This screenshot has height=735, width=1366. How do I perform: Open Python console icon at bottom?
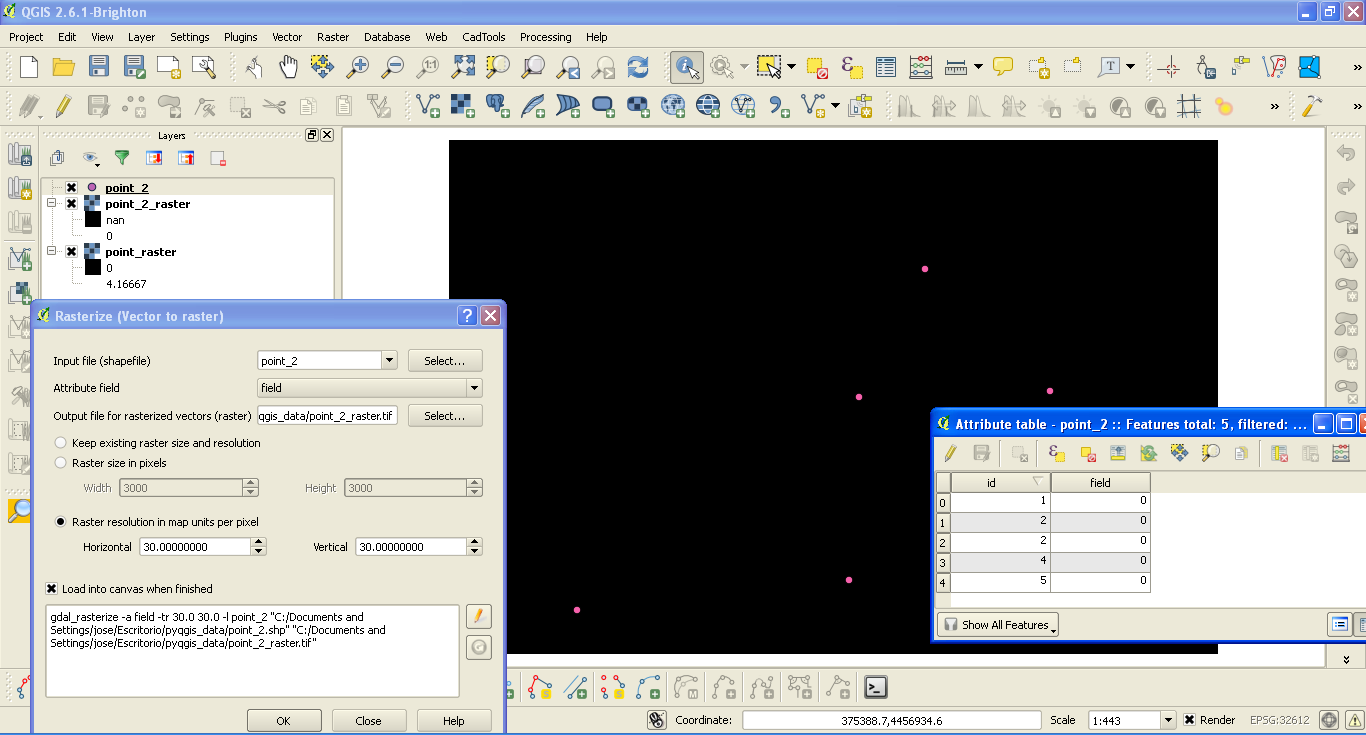(x=875, y=687)
